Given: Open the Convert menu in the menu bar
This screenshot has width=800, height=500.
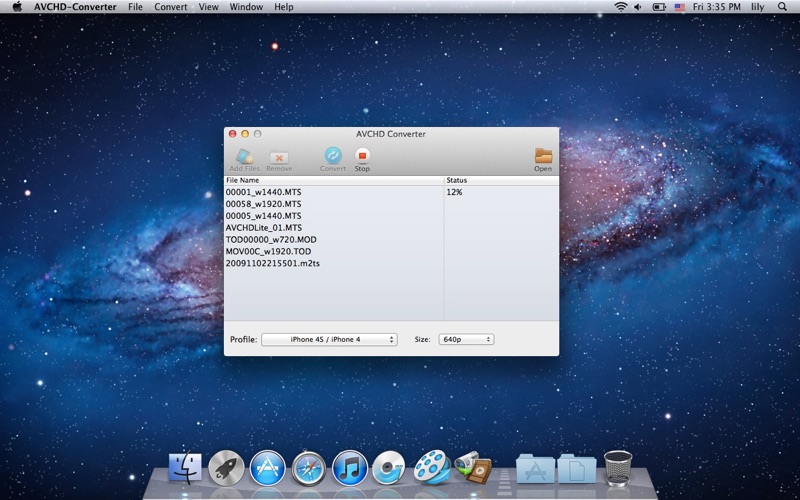Looking at the screenshot, I should 170,7.
